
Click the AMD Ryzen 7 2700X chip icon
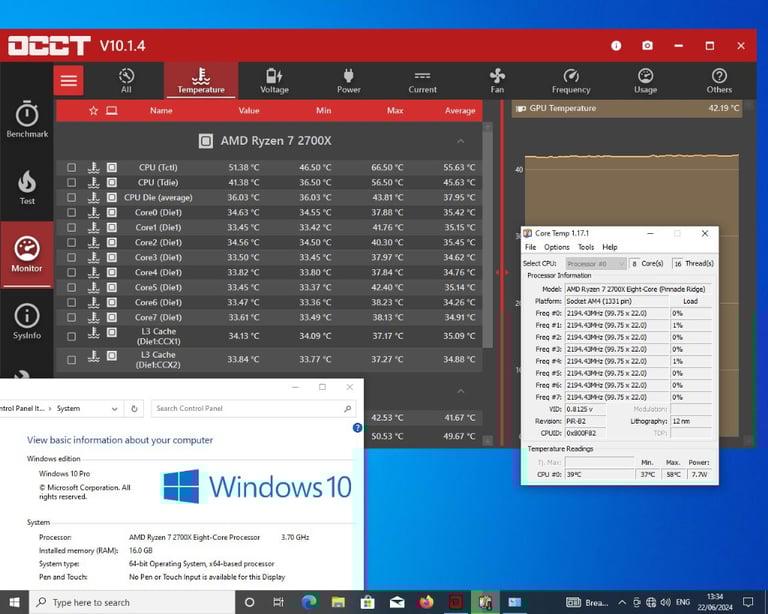coord(206,141)
